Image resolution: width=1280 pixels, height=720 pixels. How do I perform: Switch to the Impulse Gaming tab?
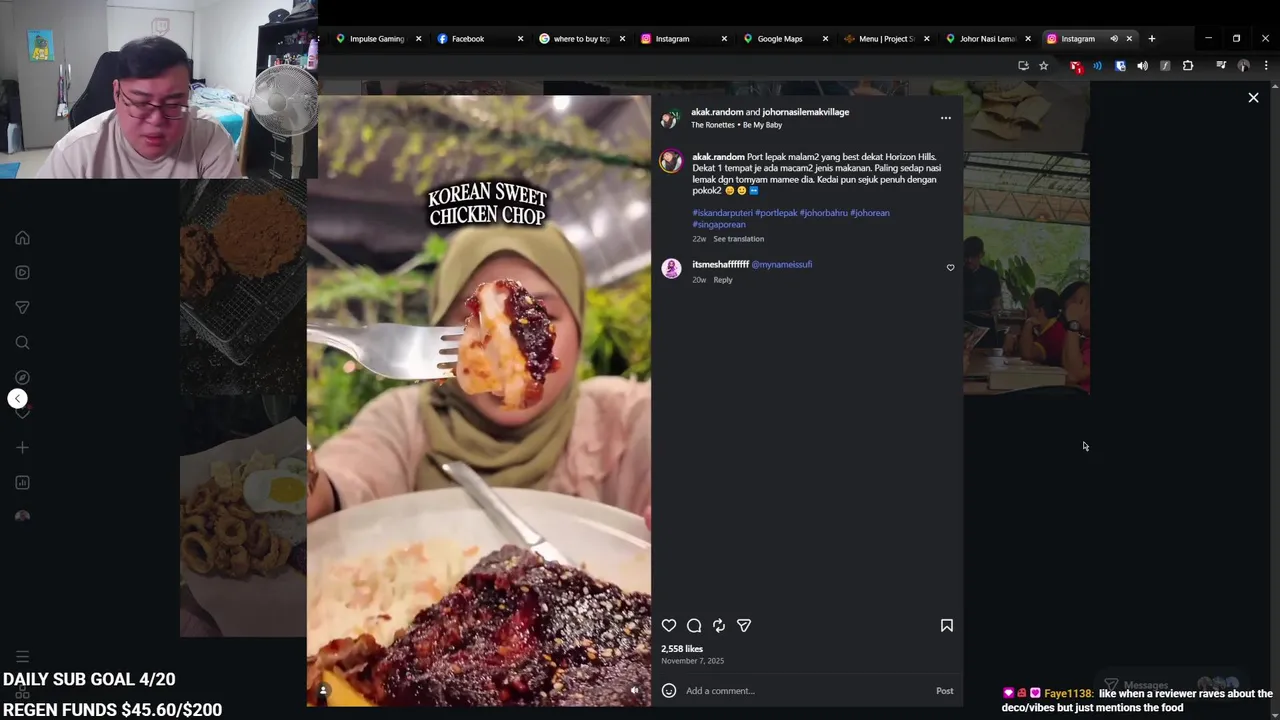[x=377, y=39]
